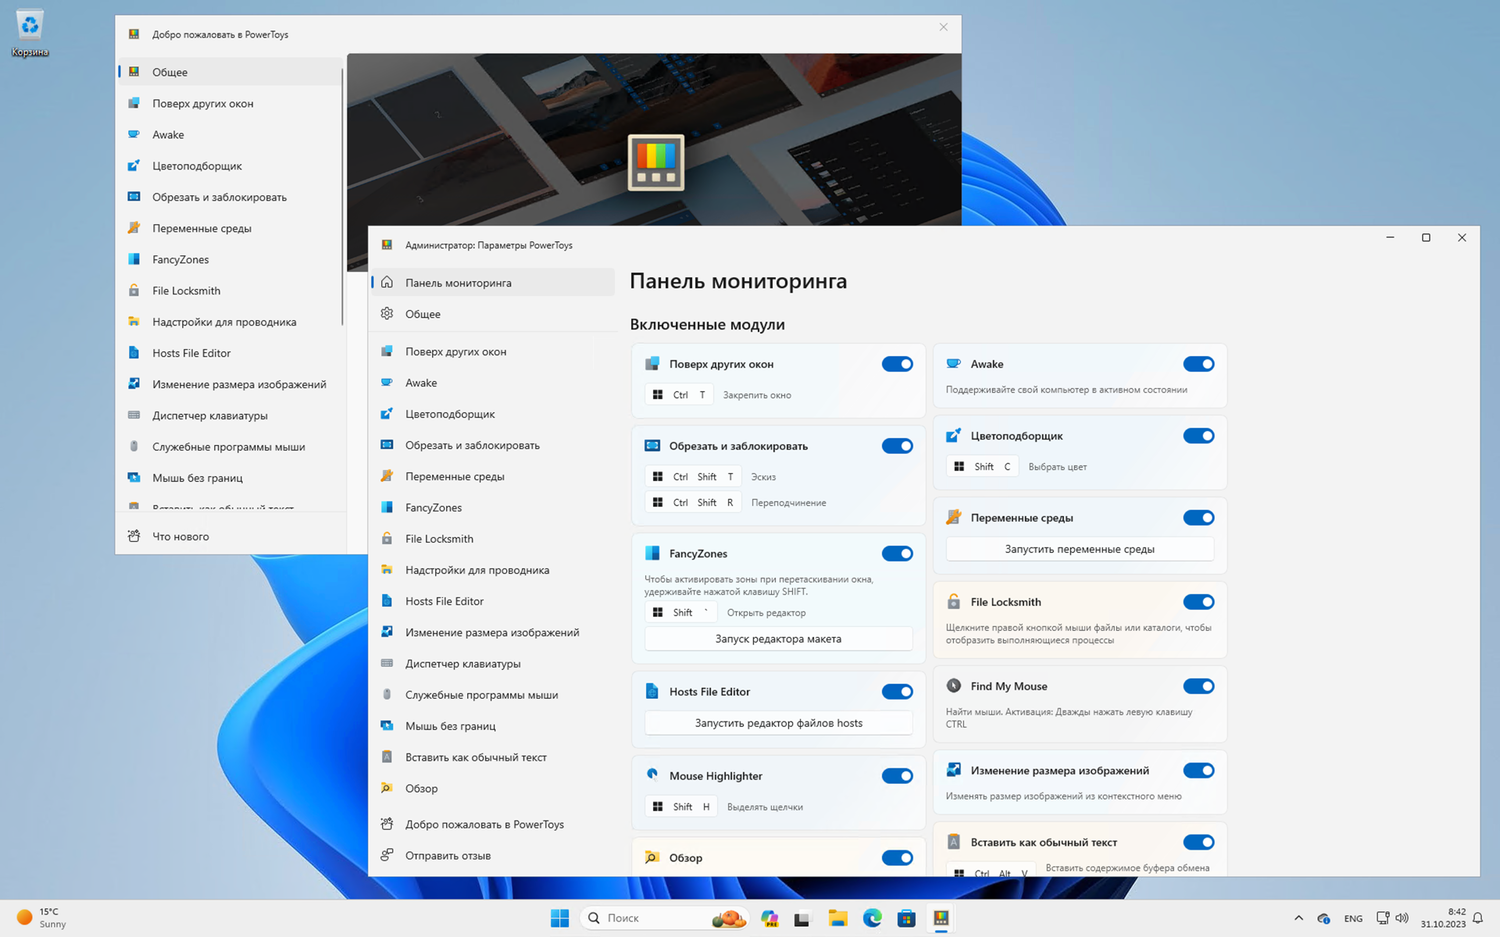
Task: Click the Awake icon in the Welcome window sidebar
Action: click(x=134, y=134)
